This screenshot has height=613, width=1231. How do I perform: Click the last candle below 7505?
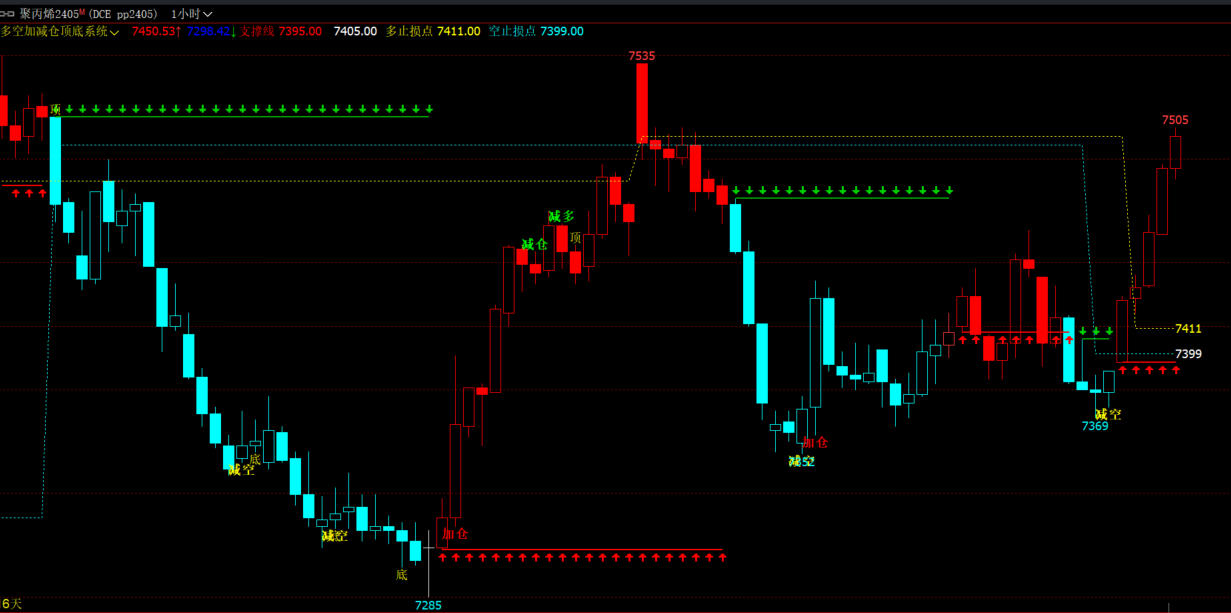click(1175, 152)
